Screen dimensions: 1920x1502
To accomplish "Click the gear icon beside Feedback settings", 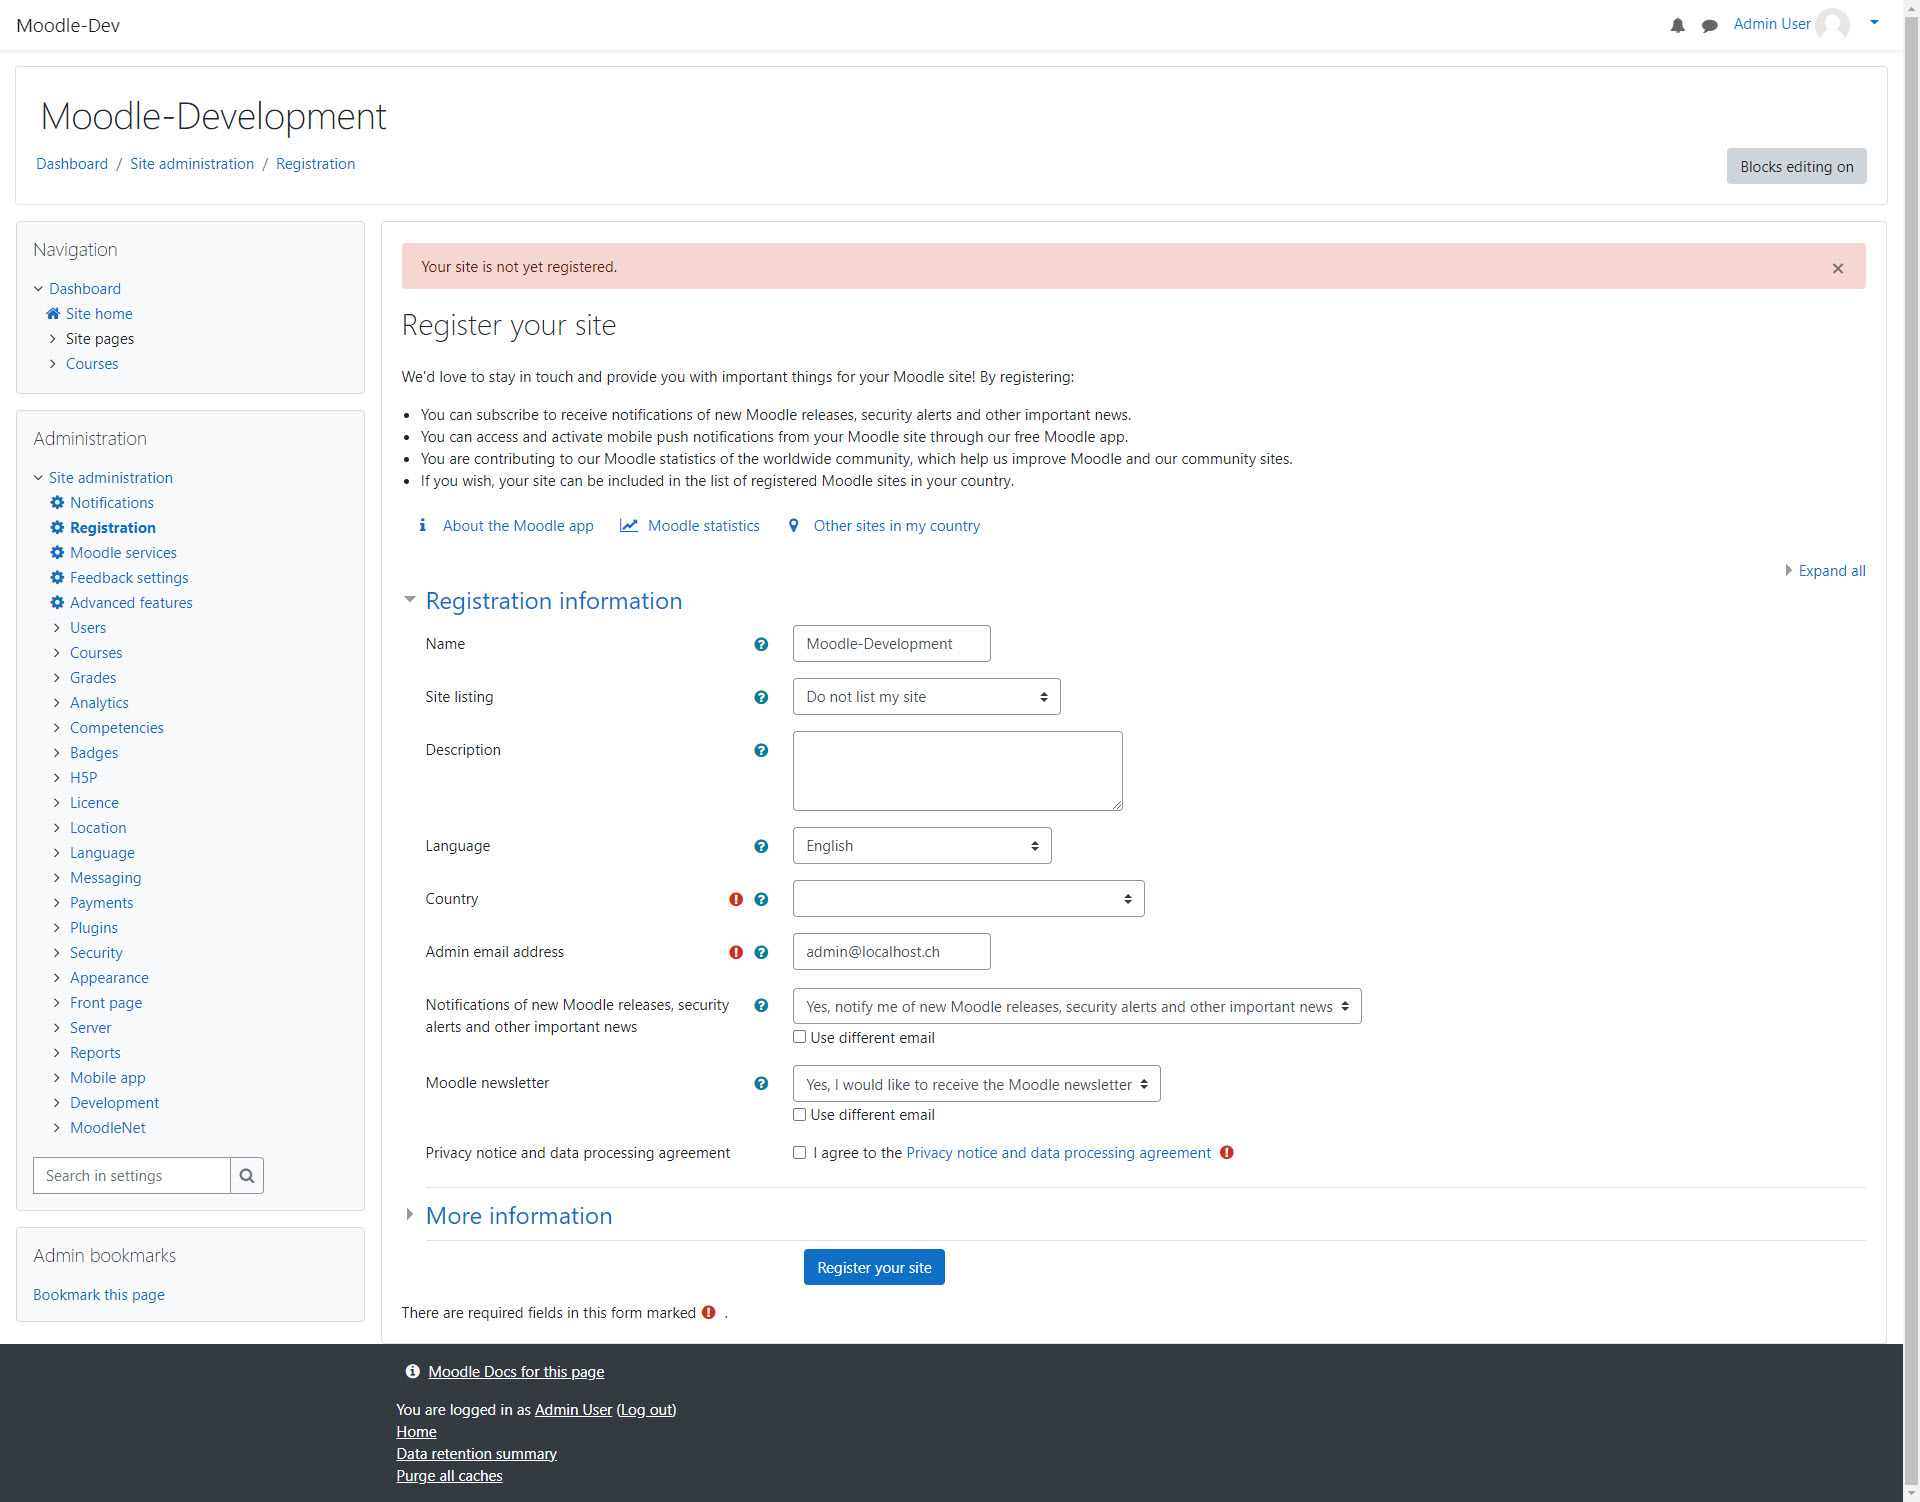I will 57,578.
